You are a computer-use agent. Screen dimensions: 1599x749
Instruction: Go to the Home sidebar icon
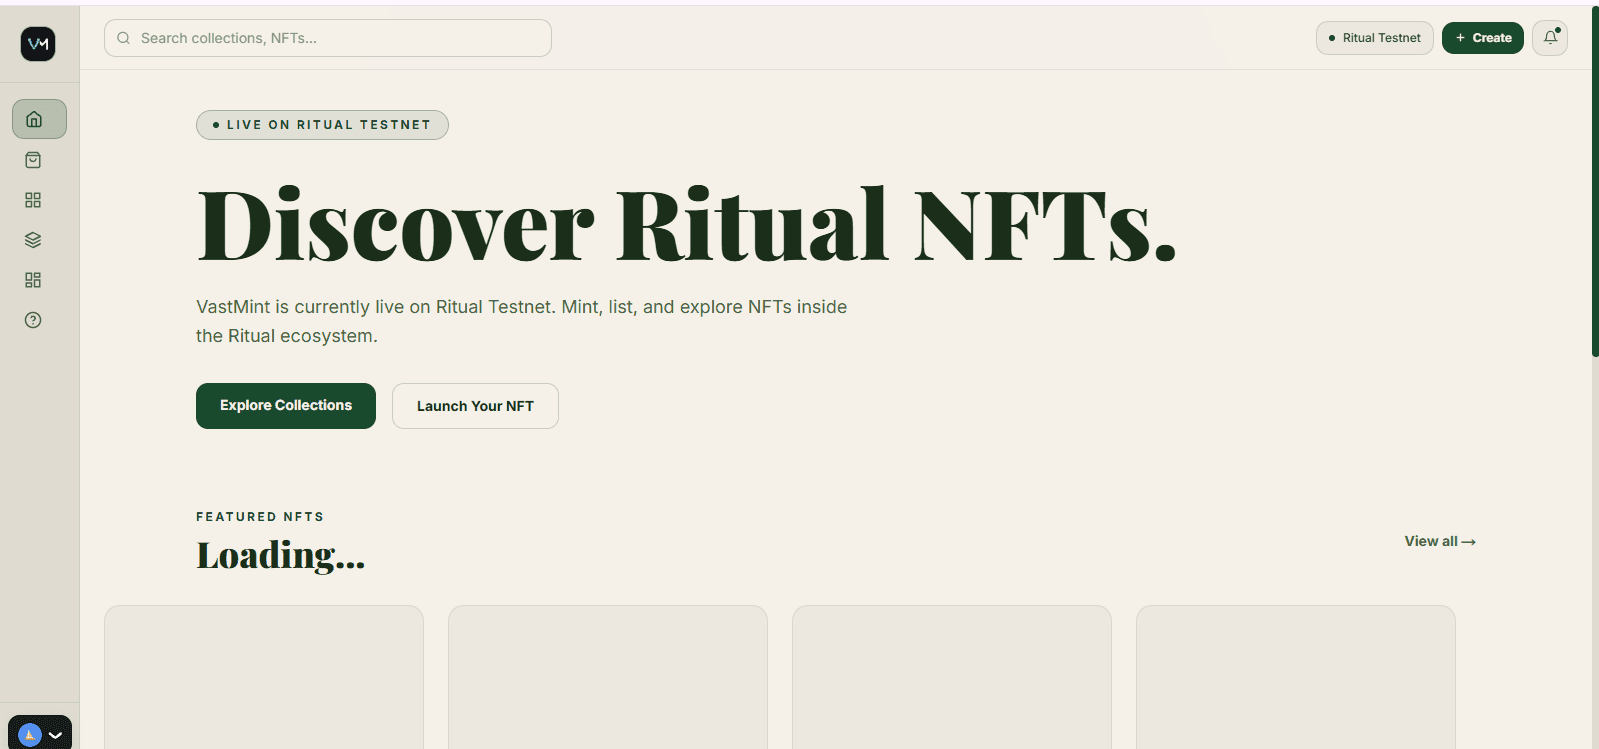pyautogui.click(x=39, y=119)
